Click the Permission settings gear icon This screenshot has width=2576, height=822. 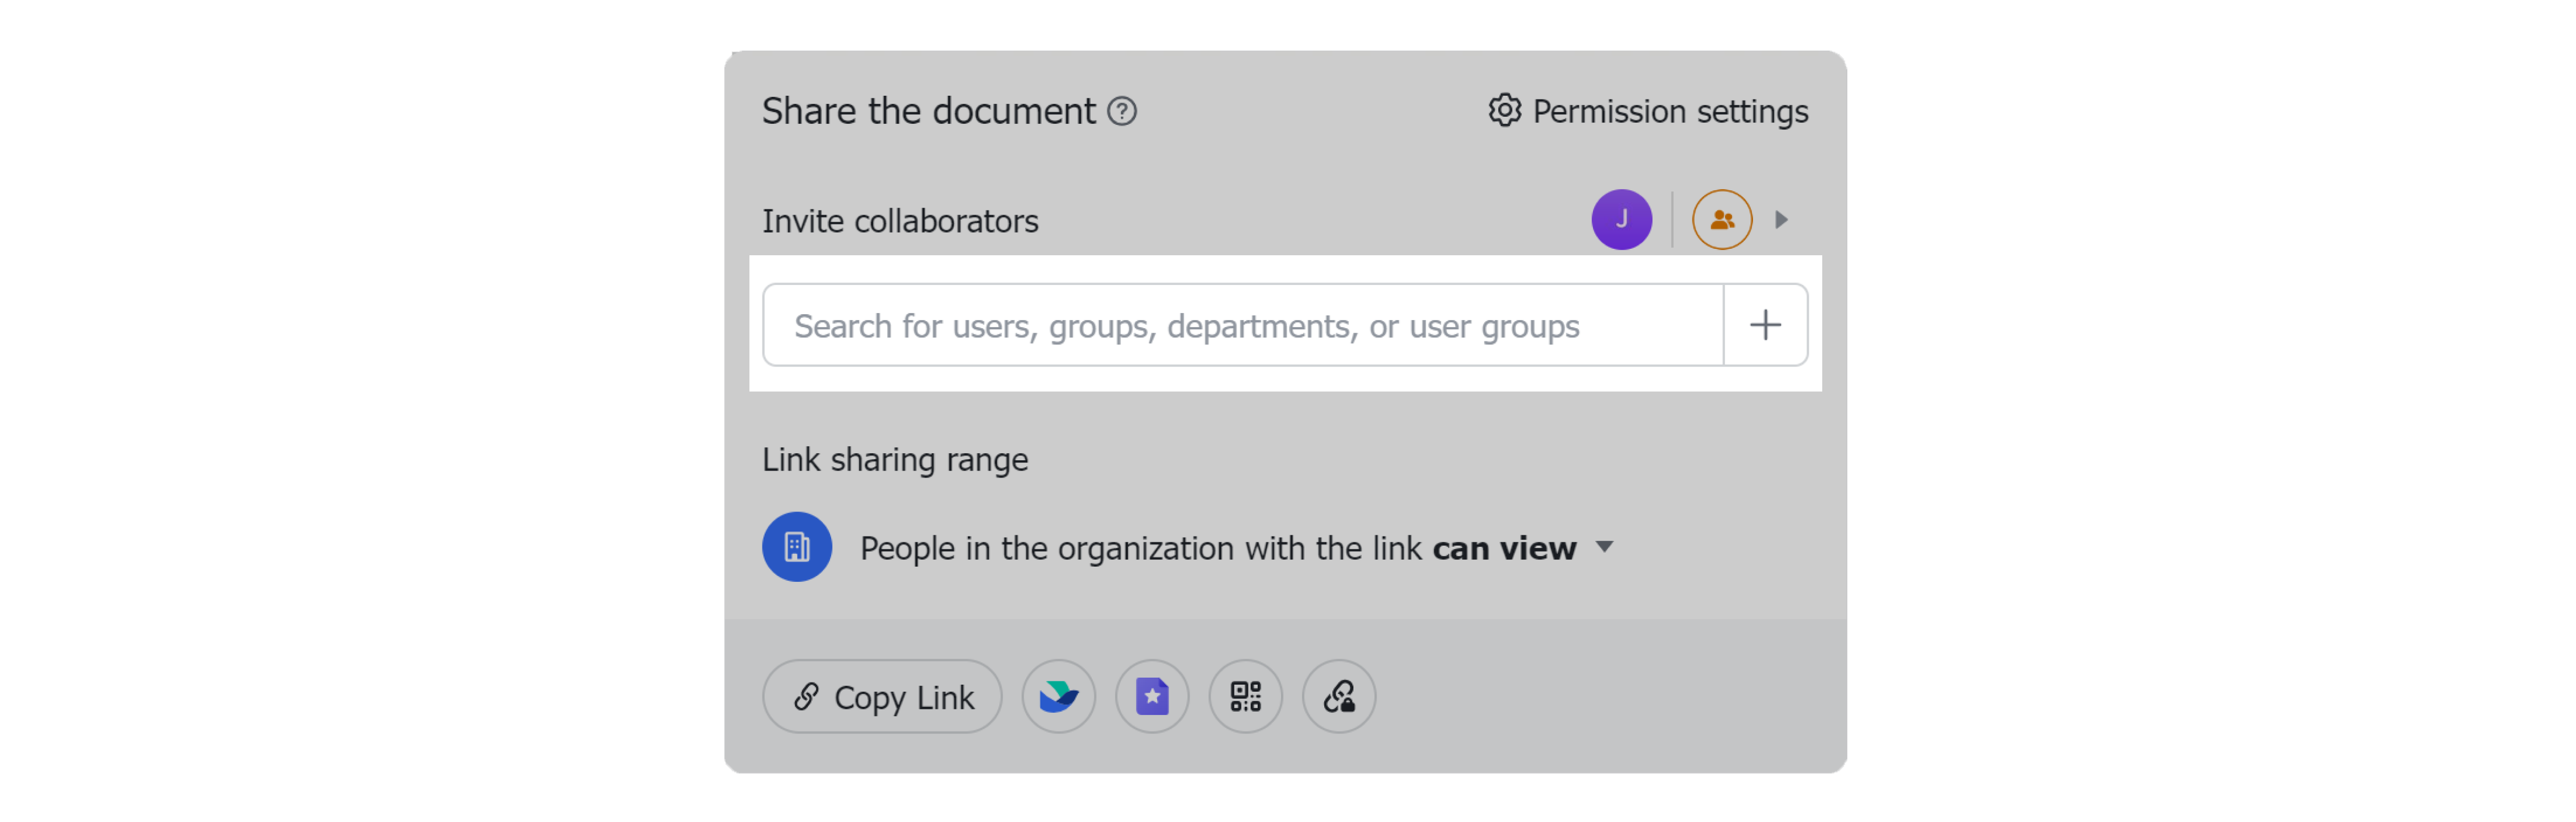(1503, 111)
